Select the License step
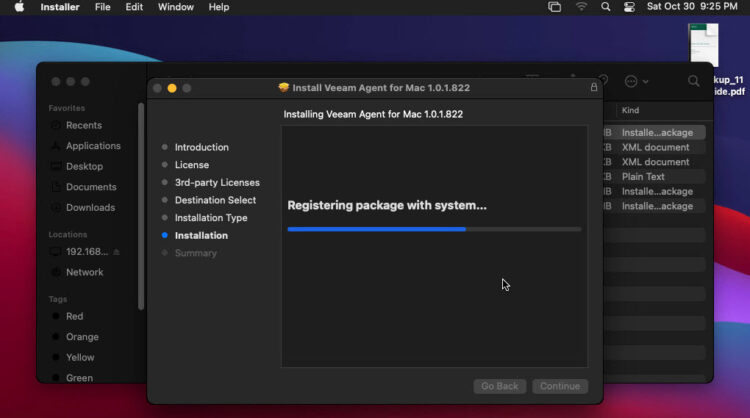Screen dimensions: 750x418 191,165
